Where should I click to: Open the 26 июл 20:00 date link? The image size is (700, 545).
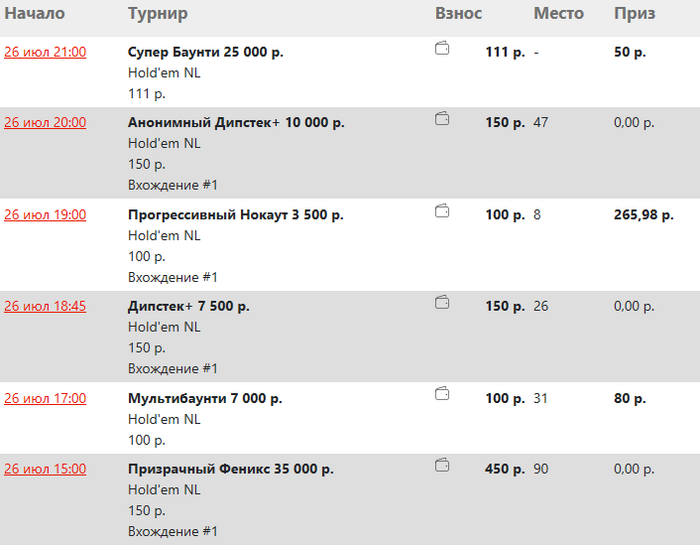tap(45, 122)
